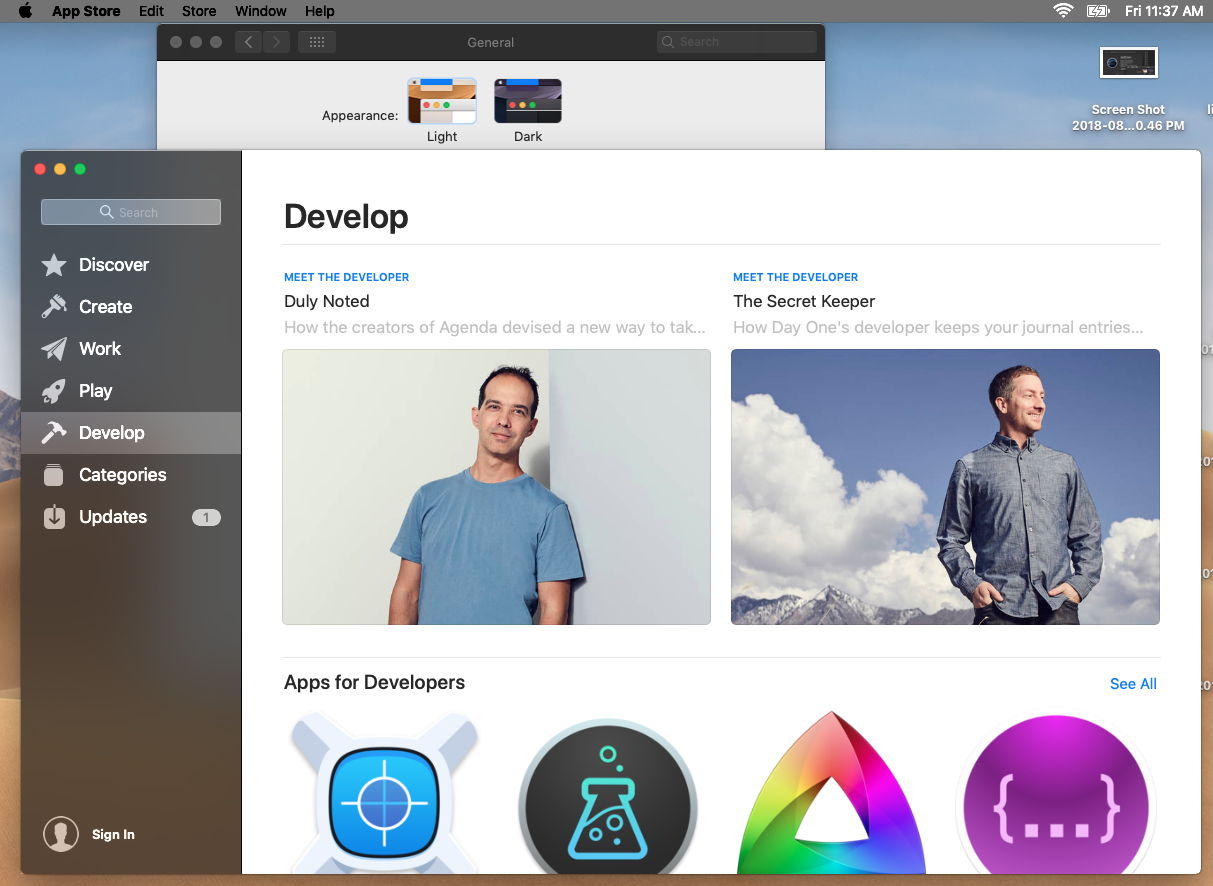The width and height of the screenshot is (1213, 886).
Task: Click See All for Apps for Developers
Action: 1133,684
